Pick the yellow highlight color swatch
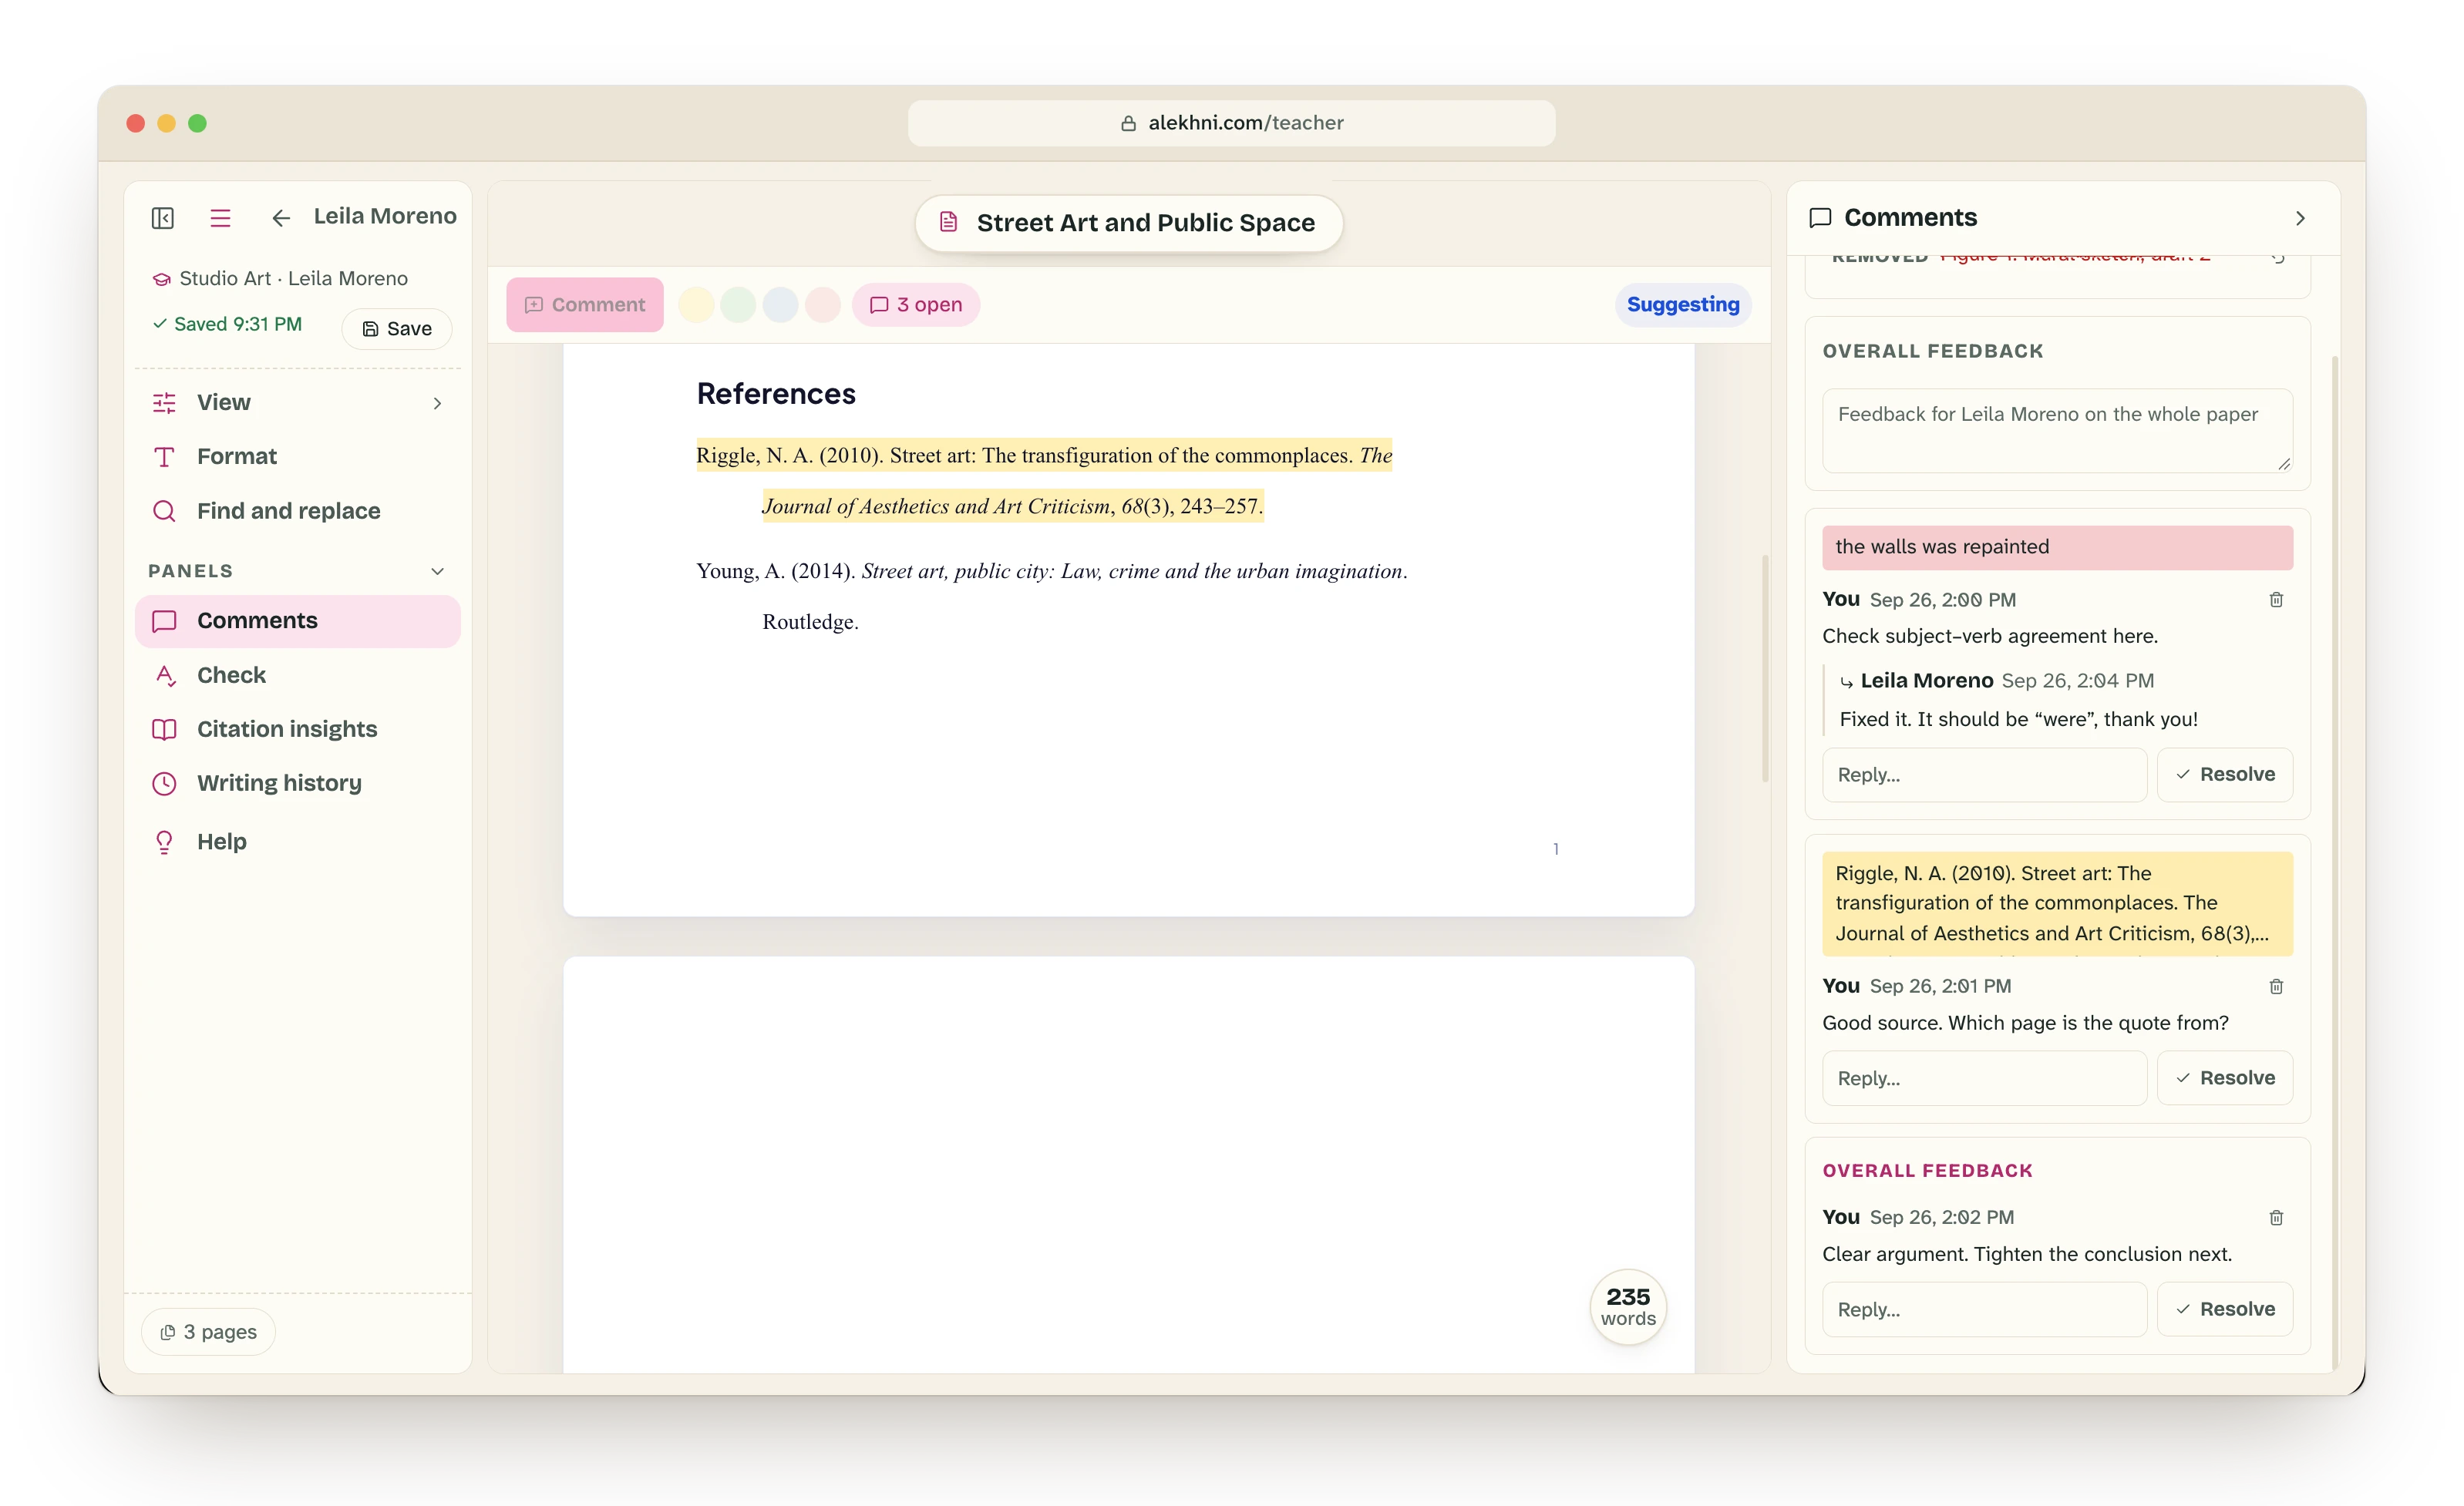Image resolution: width=2464 pixels, height=1506 pixels. tap(696, 305)
